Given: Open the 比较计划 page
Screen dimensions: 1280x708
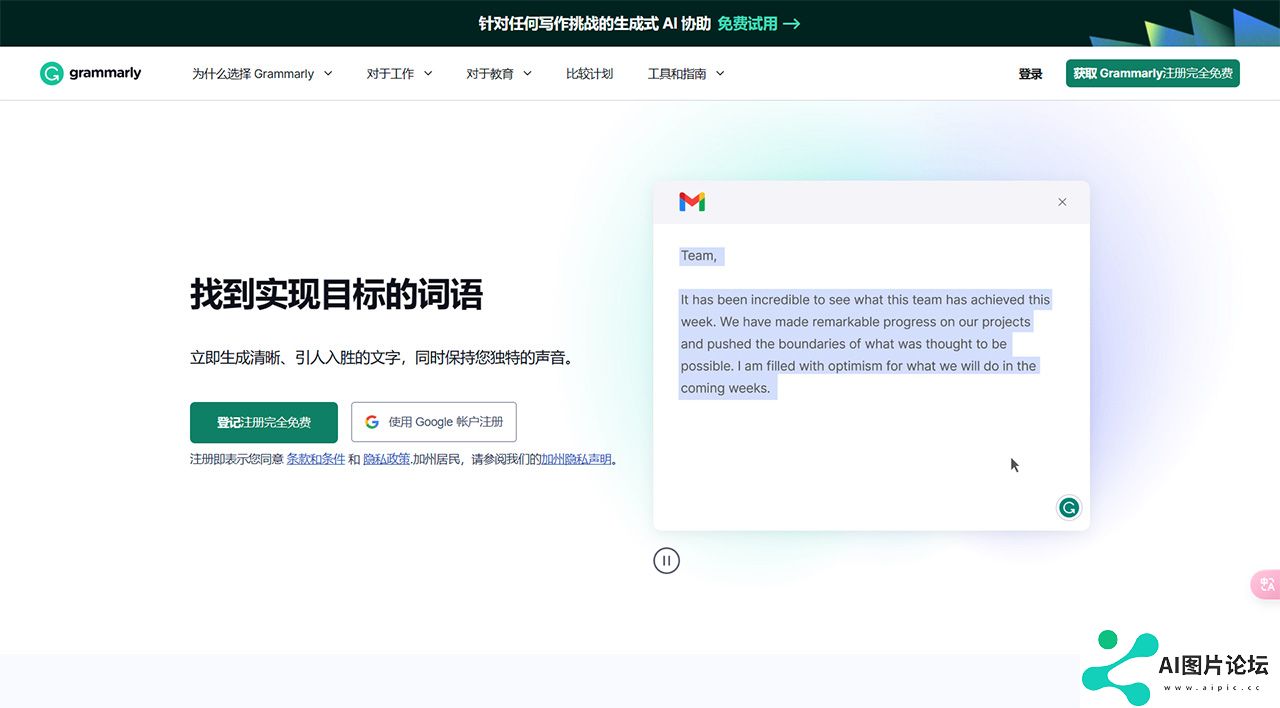Looking at the screenshot, I should tap(589, 74).
